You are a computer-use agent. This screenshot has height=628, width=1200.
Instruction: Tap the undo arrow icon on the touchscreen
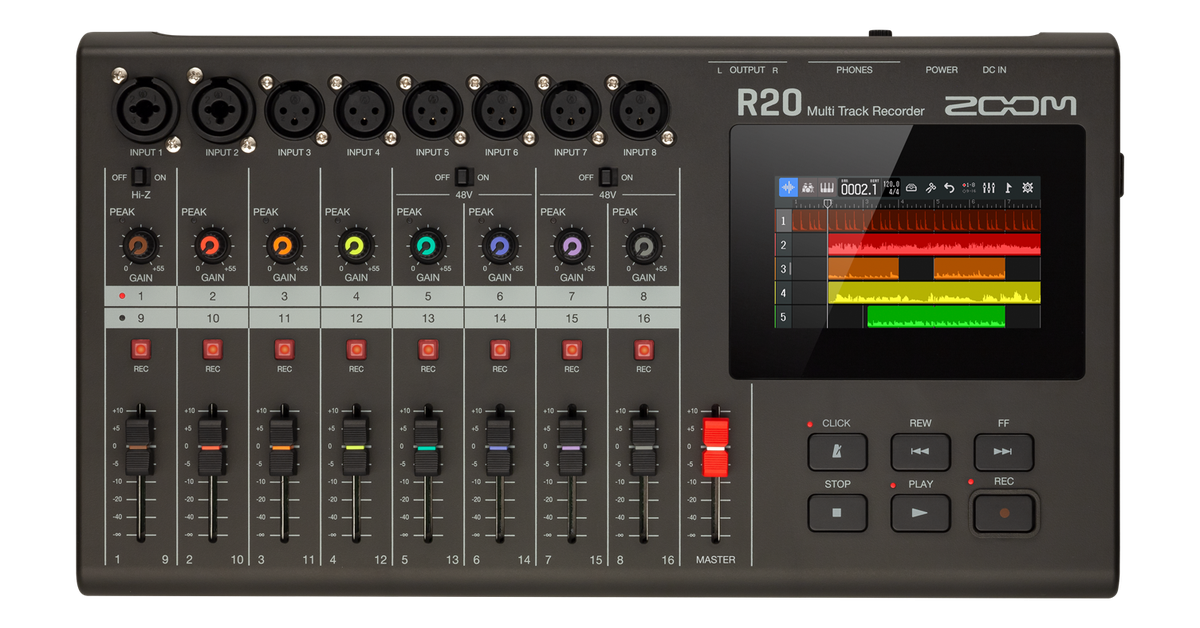point(949,187)
